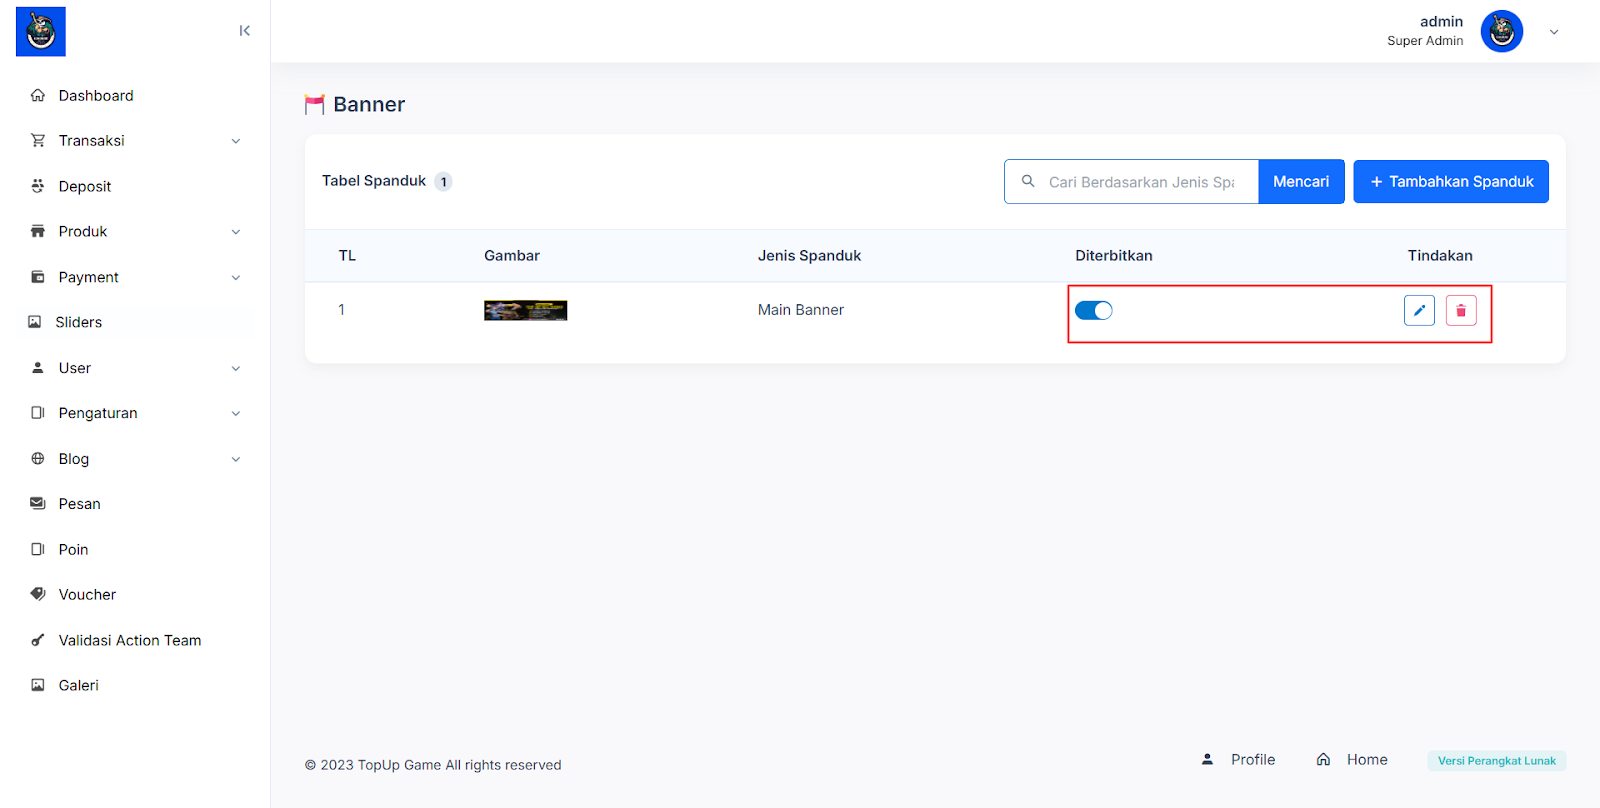Click the Poin icon in sidebar

point(38,549)
